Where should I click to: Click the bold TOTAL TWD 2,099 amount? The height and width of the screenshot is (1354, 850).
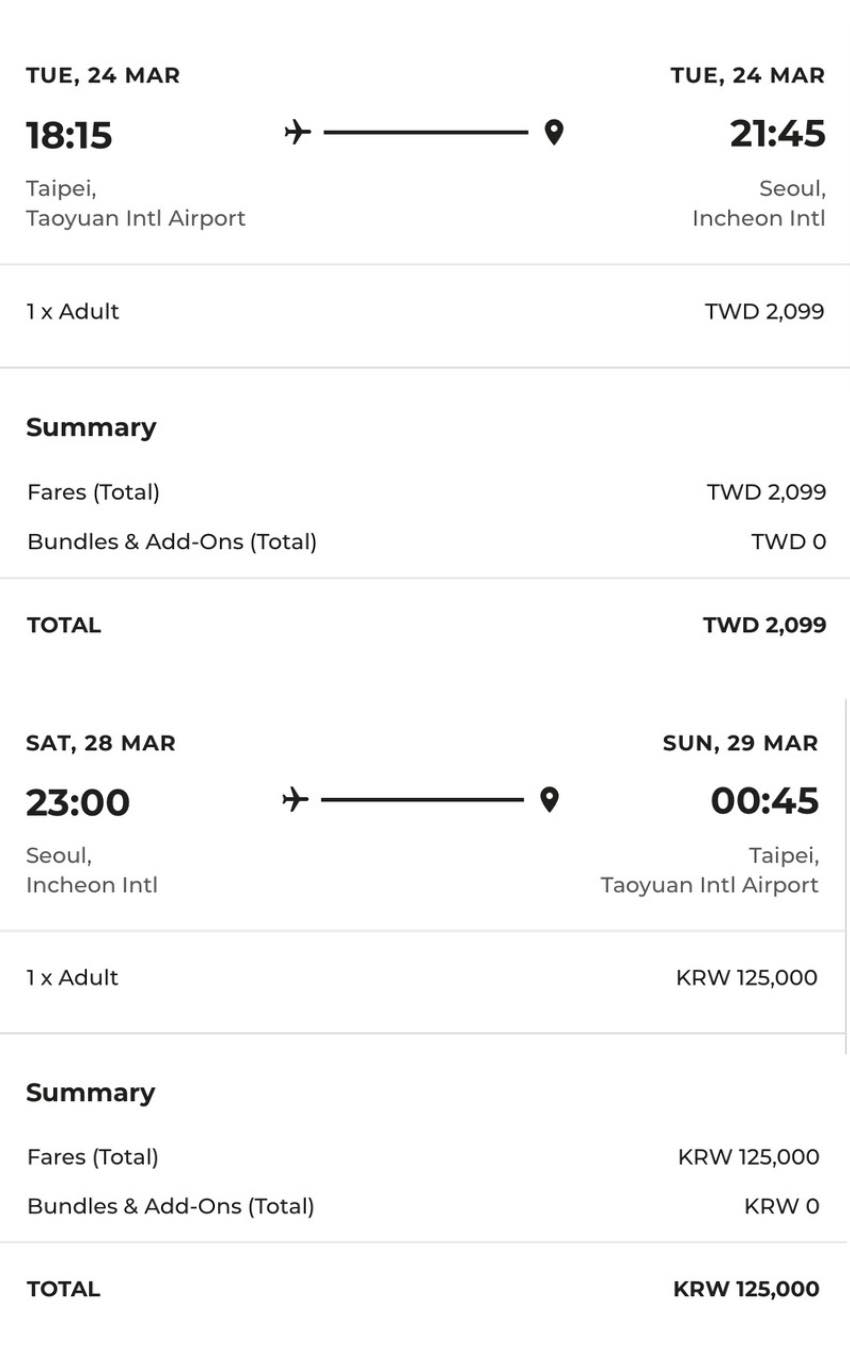click(764, 625)
